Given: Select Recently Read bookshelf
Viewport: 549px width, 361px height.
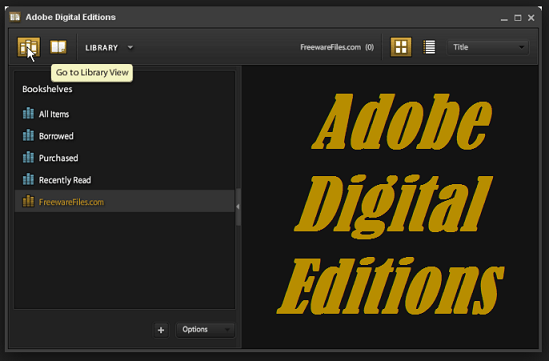Looking at the screenshot, I should pos(125,180).
